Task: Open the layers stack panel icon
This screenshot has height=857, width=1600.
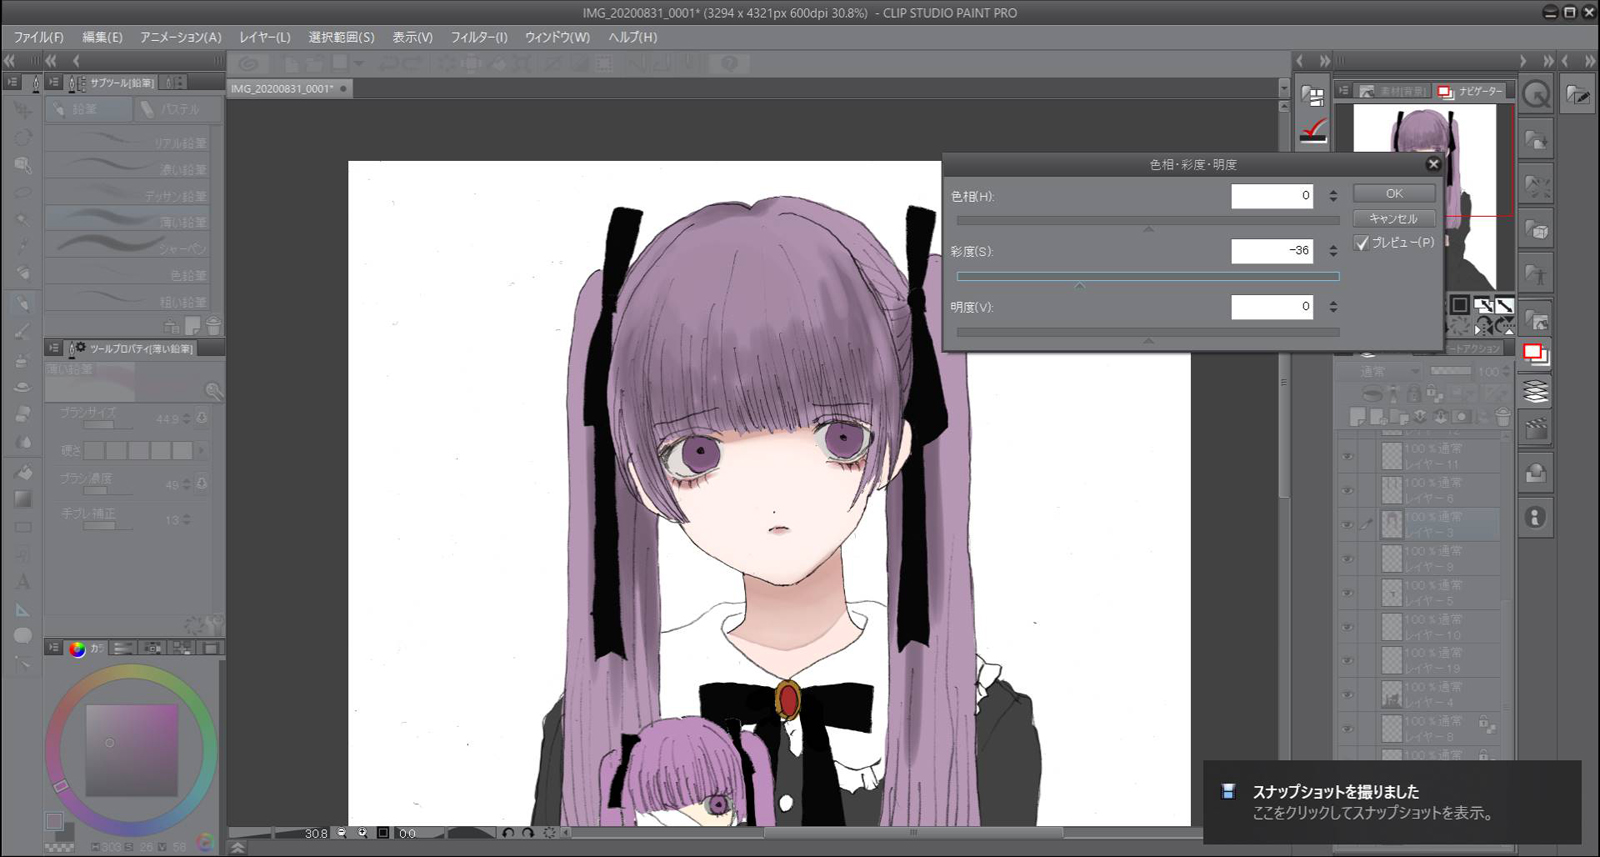Action: 1536,391
